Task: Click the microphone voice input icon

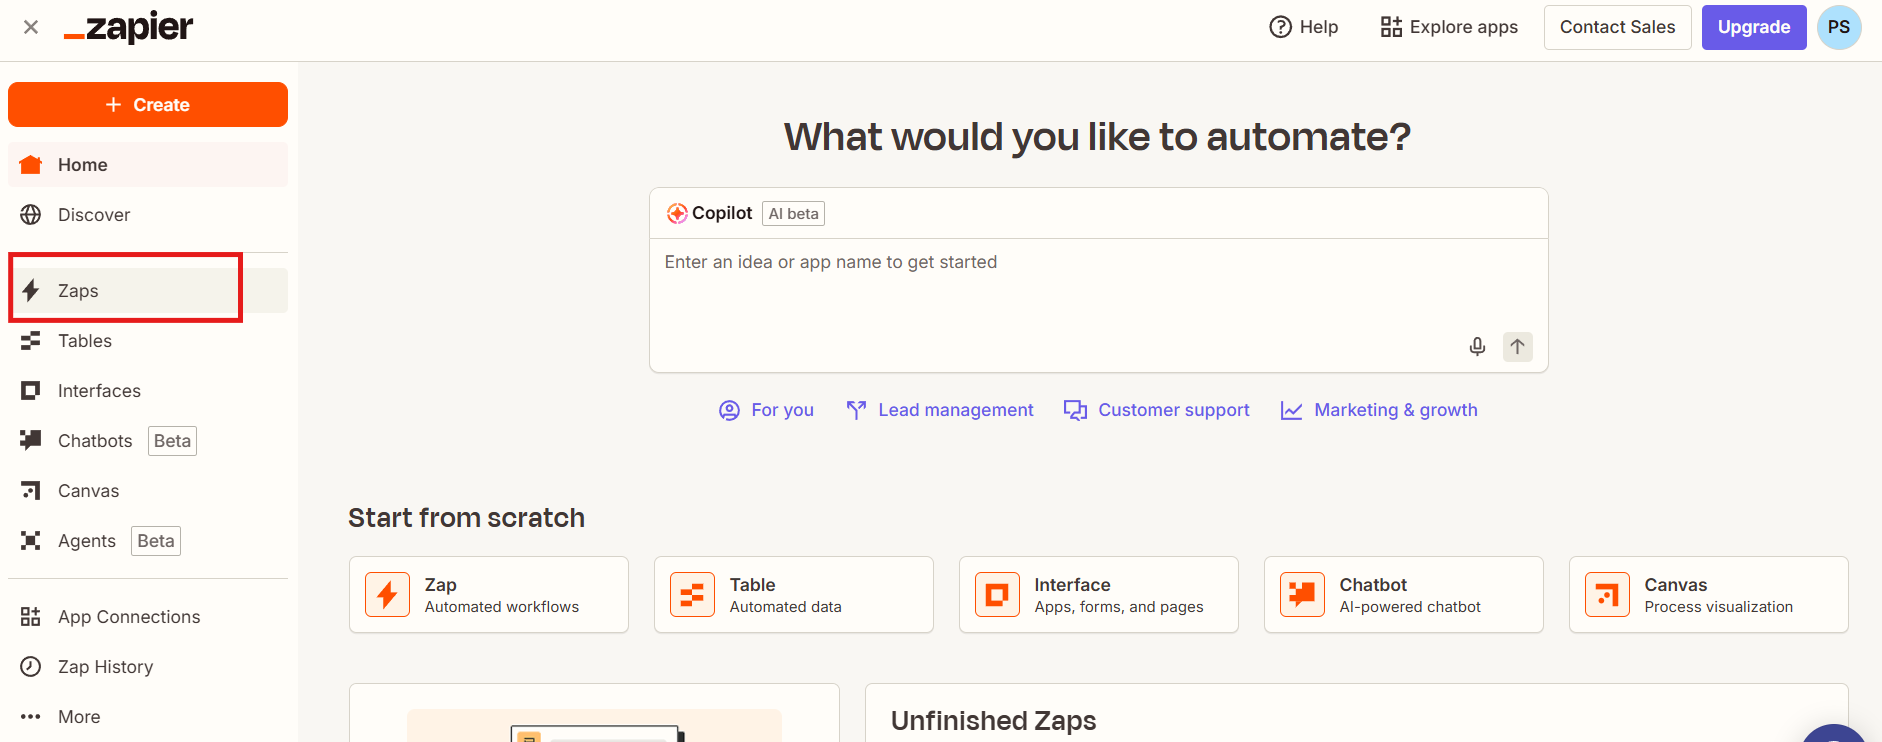Action: click(x=1477, y=347)
